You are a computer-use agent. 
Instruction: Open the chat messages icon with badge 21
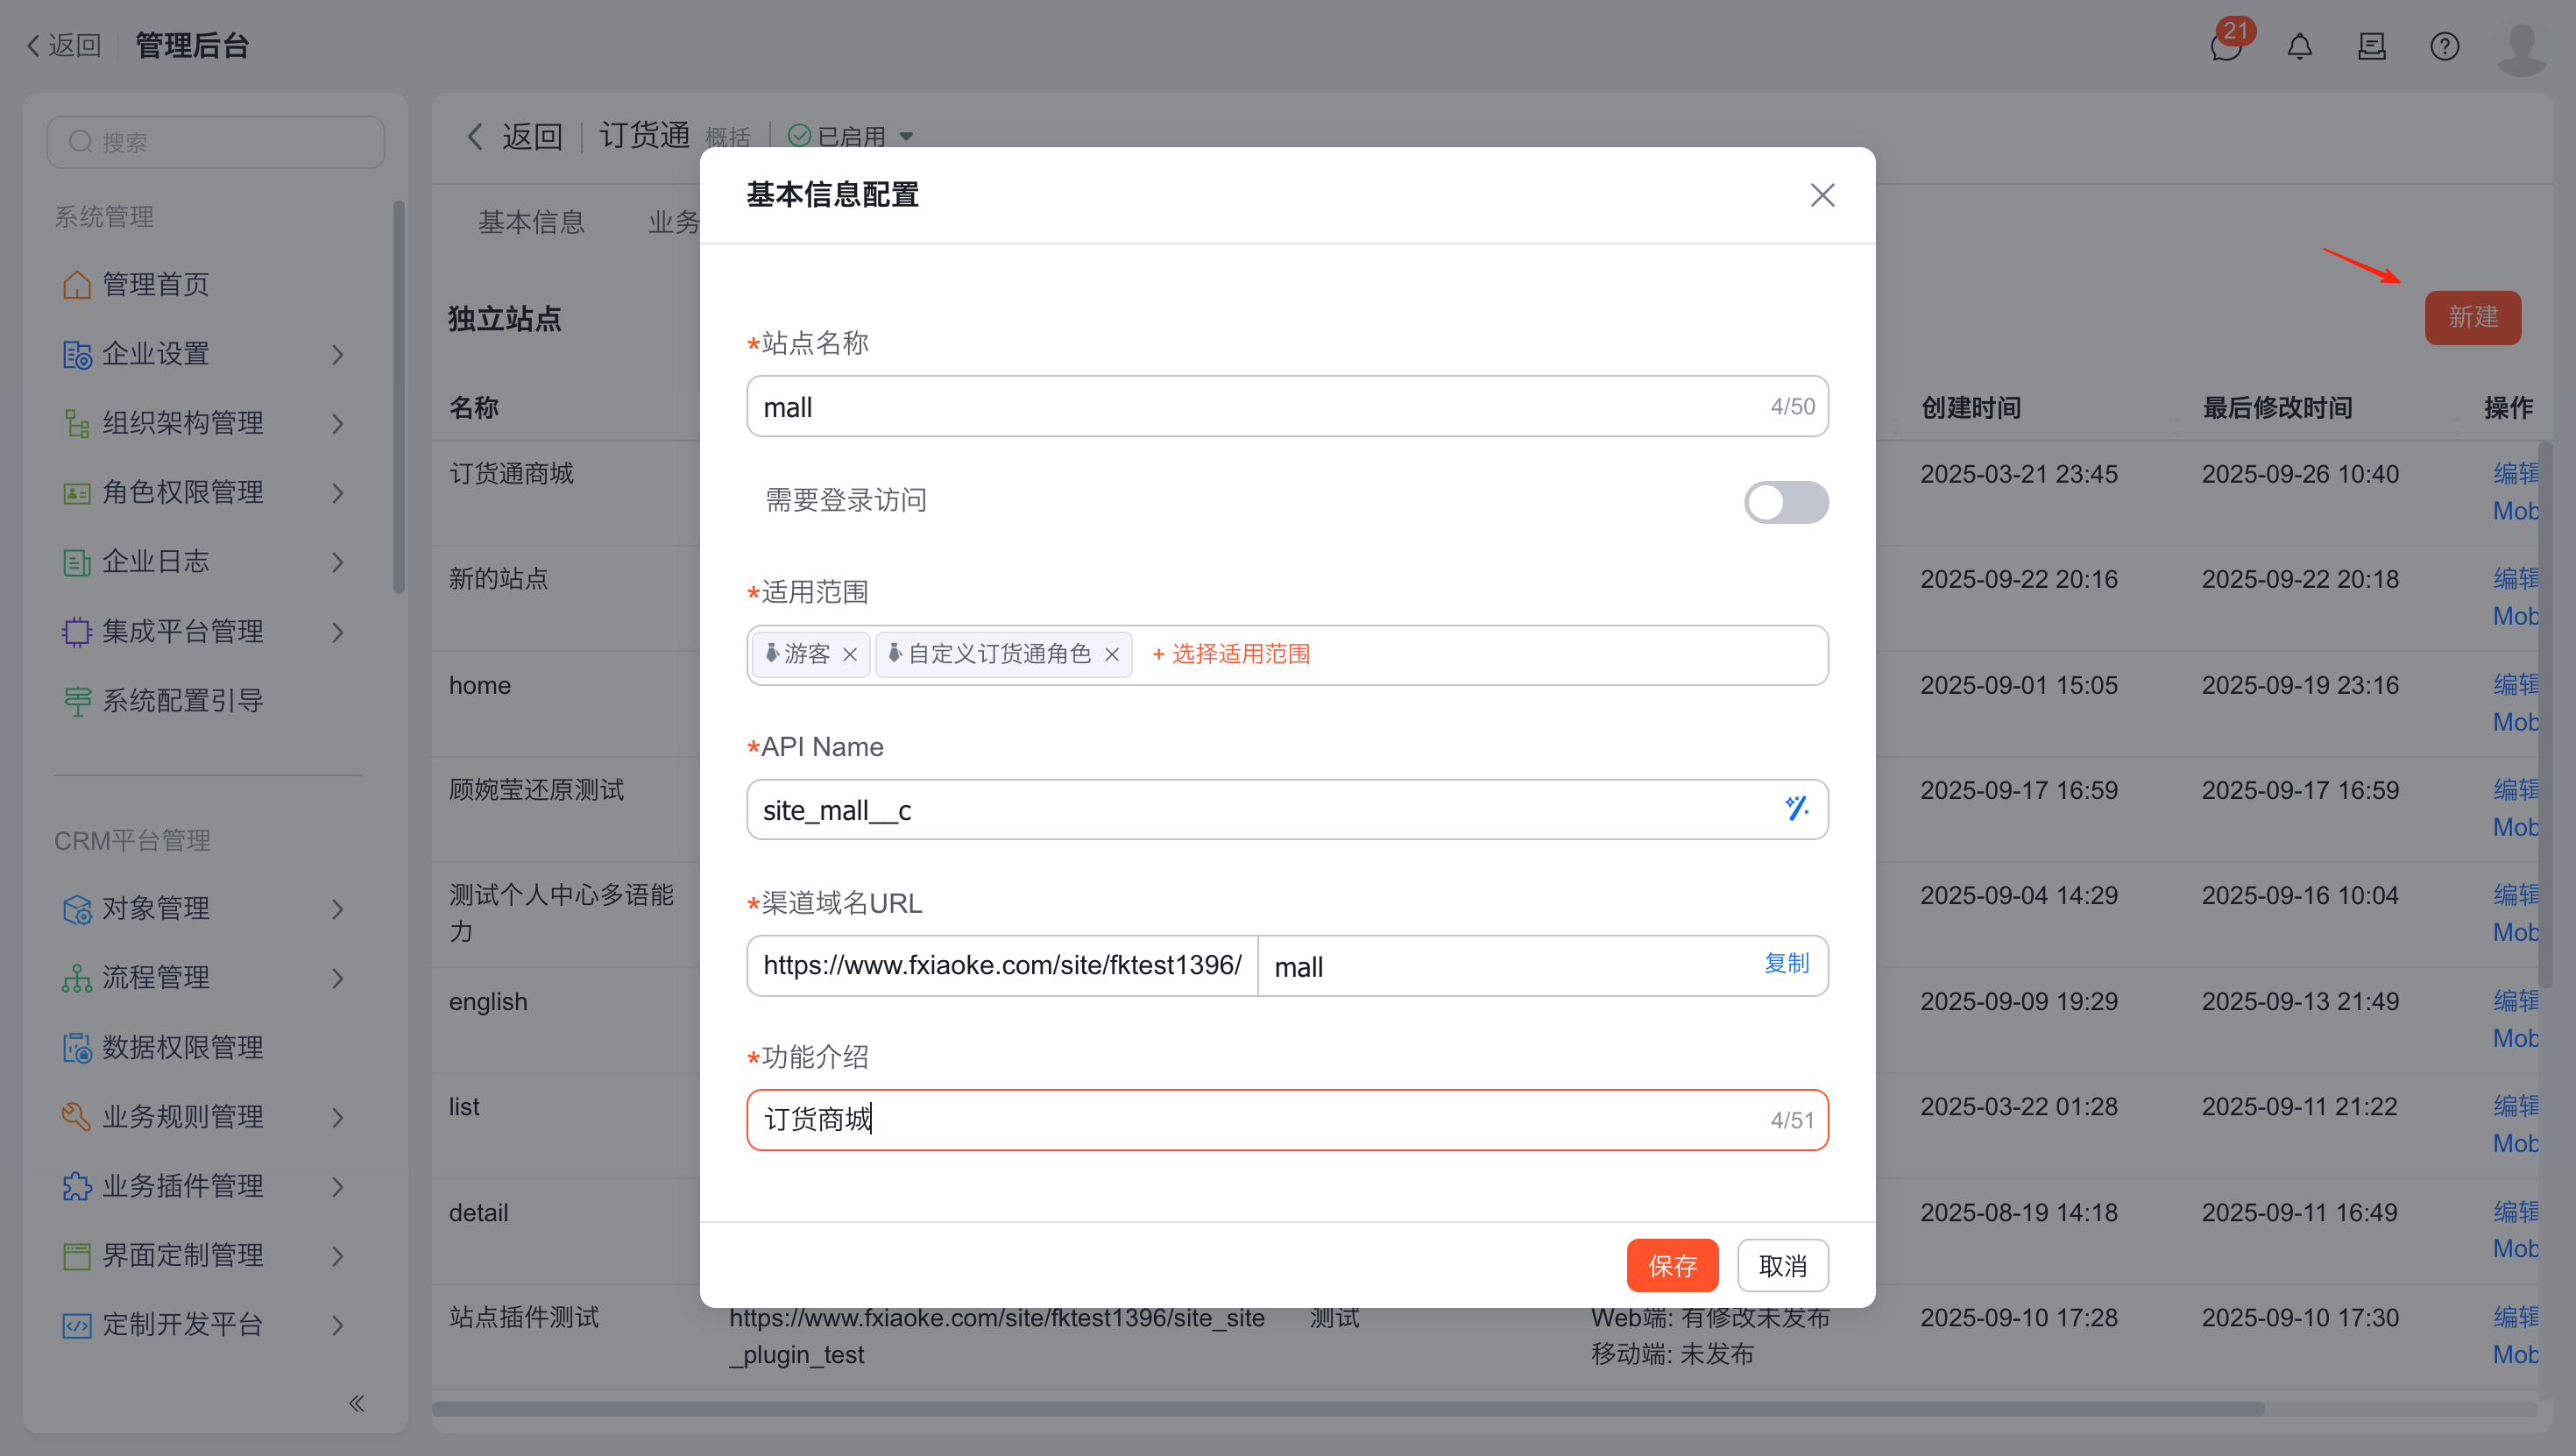(2226, 46)
